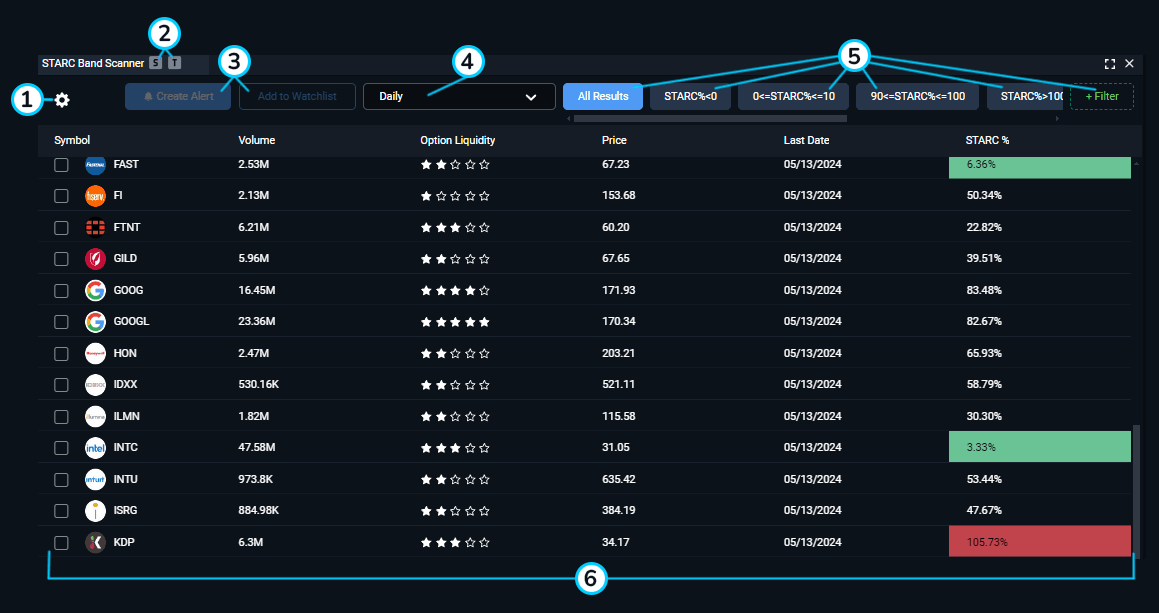Click the INTC Intel logo

click(x=95, y=447)
